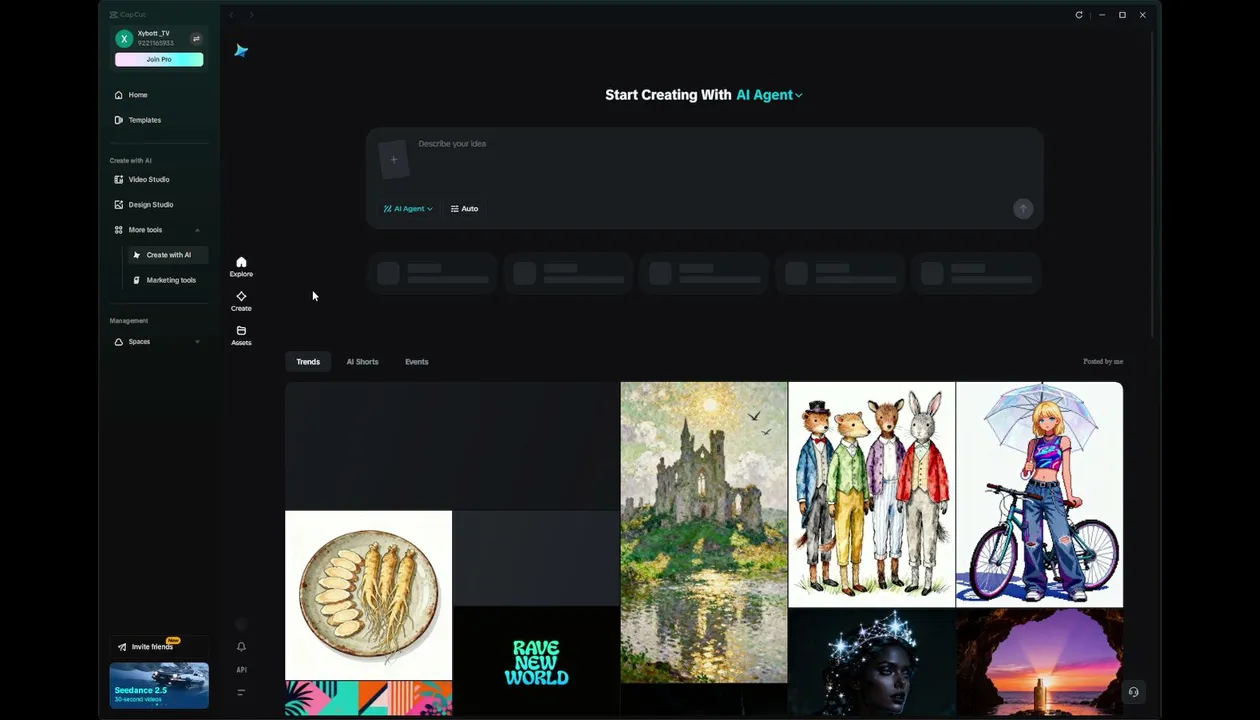Expand the Spaces section
The image size is (1260, 720).
click(x=197, y=342)
